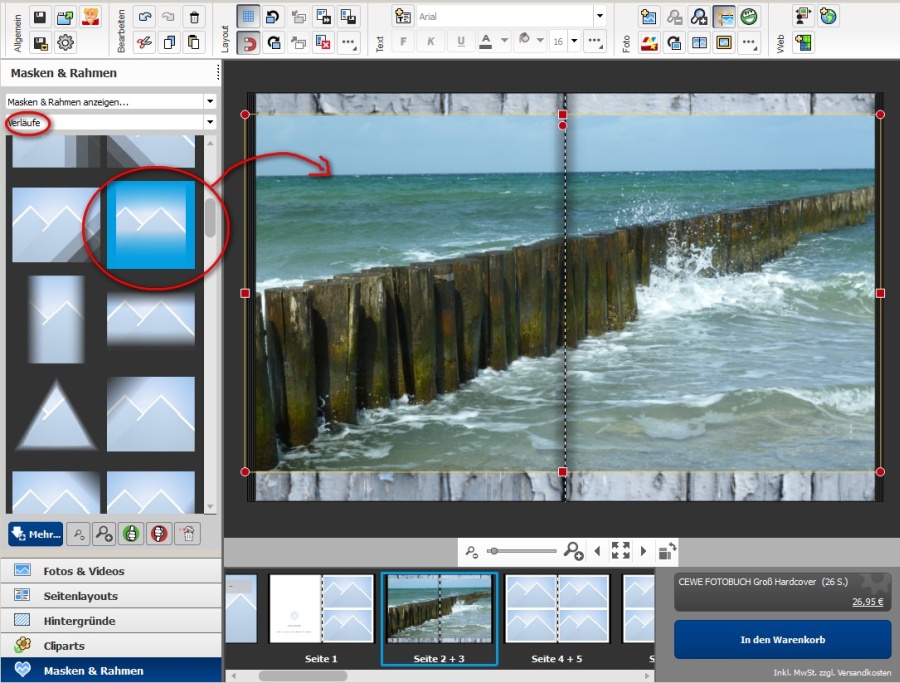Click the insert text box icon
Image resolution: width=900 pixels, height=683 pixels.
click(403, 16)
